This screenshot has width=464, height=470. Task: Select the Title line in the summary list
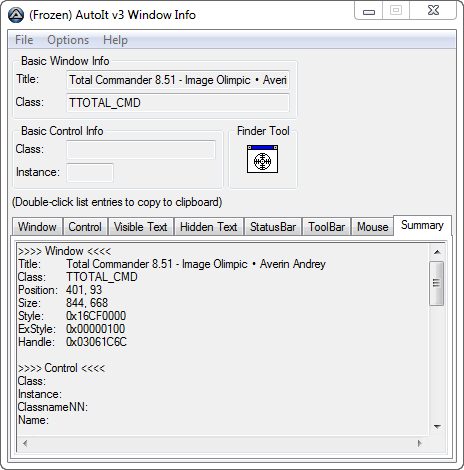pyautogui.click(x=172, y=264)
